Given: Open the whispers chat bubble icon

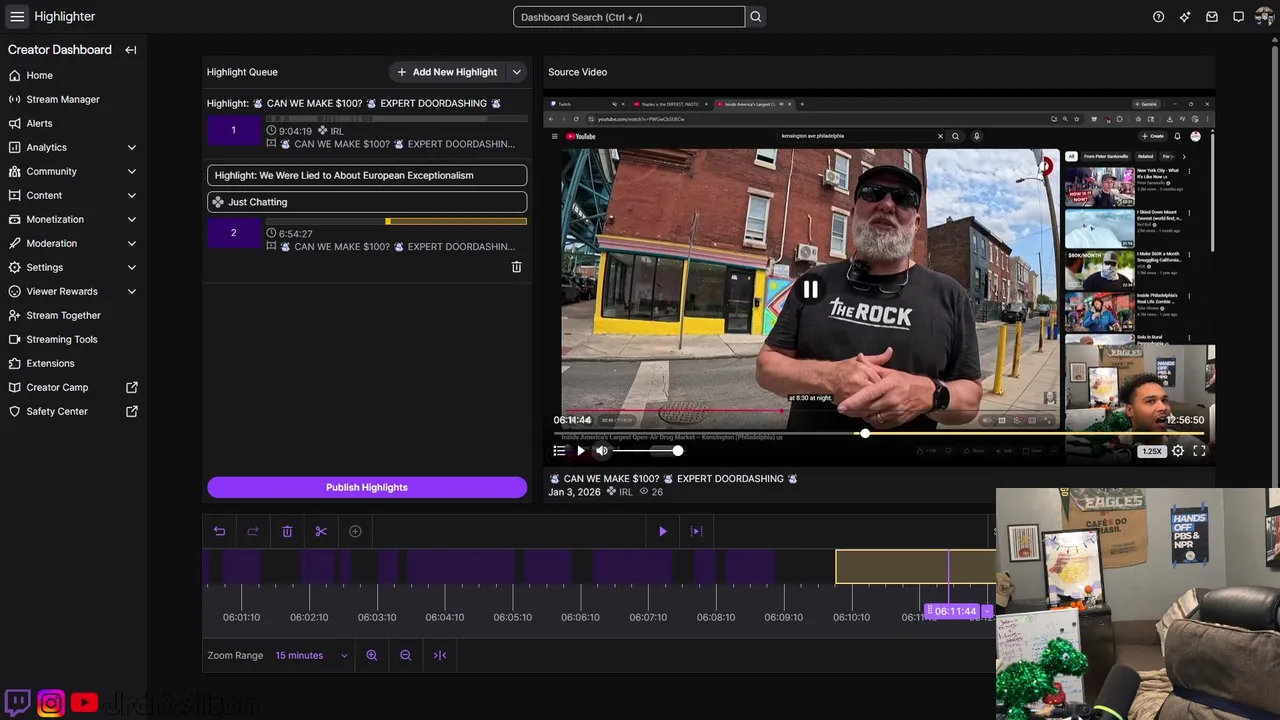Looking at the screenshot, I should pyautogui.click(x=1238, y=16).
